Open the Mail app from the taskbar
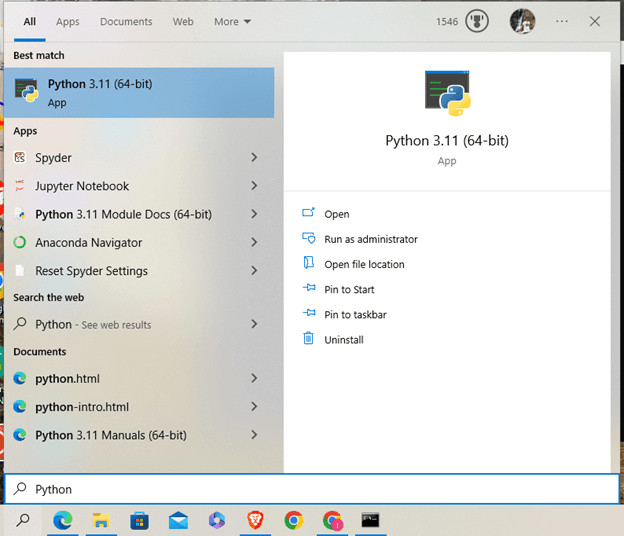 click(178, 520)
